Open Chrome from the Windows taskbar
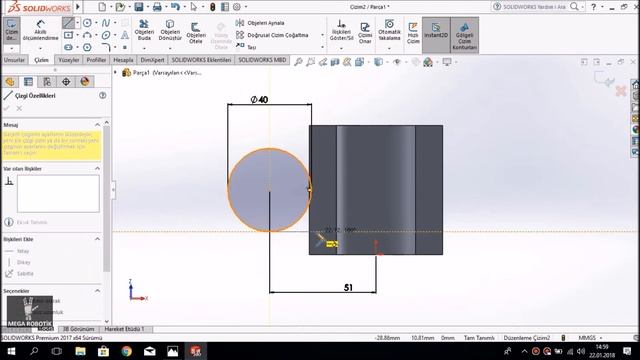This screenshot has width=640, height=360. coord(127,351)
